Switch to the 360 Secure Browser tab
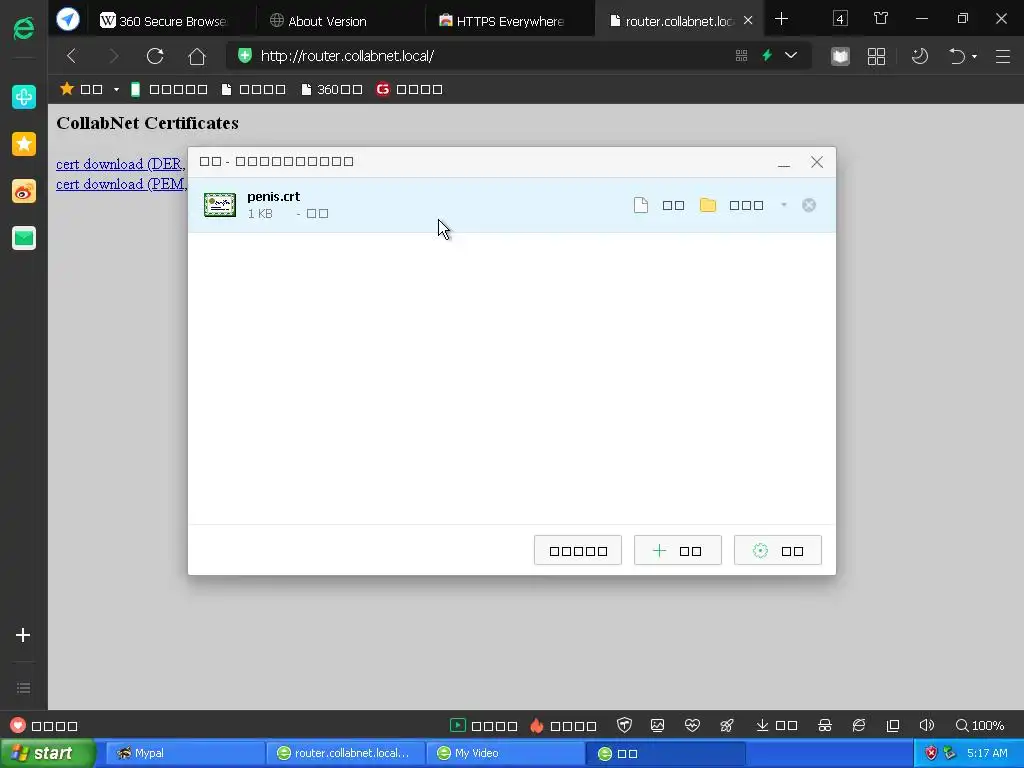1024x768 pixels. click(171, 21)
